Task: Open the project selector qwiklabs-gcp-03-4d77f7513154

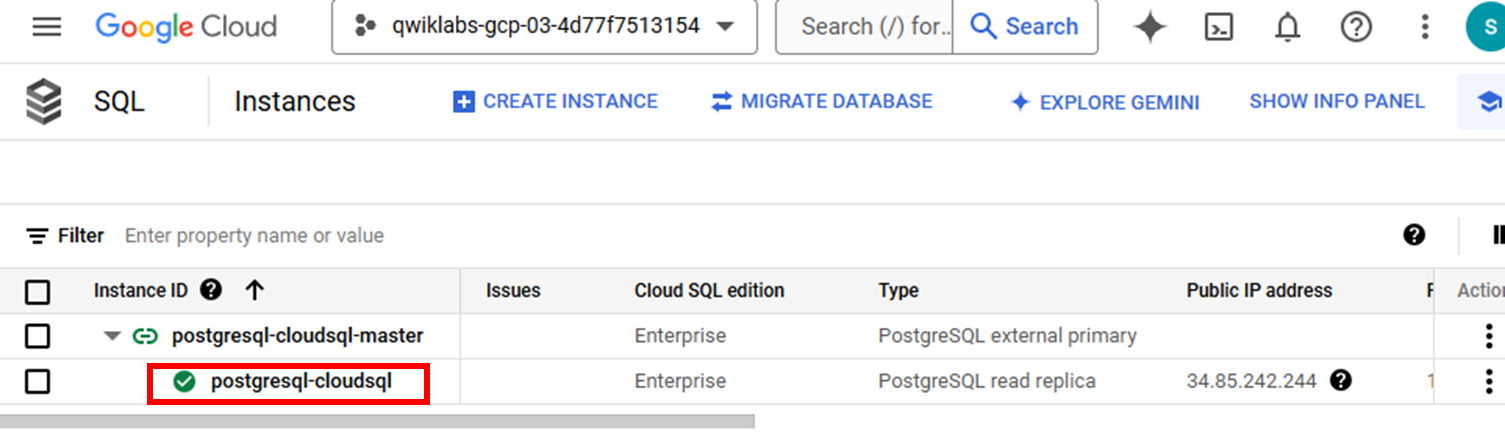Action: tap(545, 27)
